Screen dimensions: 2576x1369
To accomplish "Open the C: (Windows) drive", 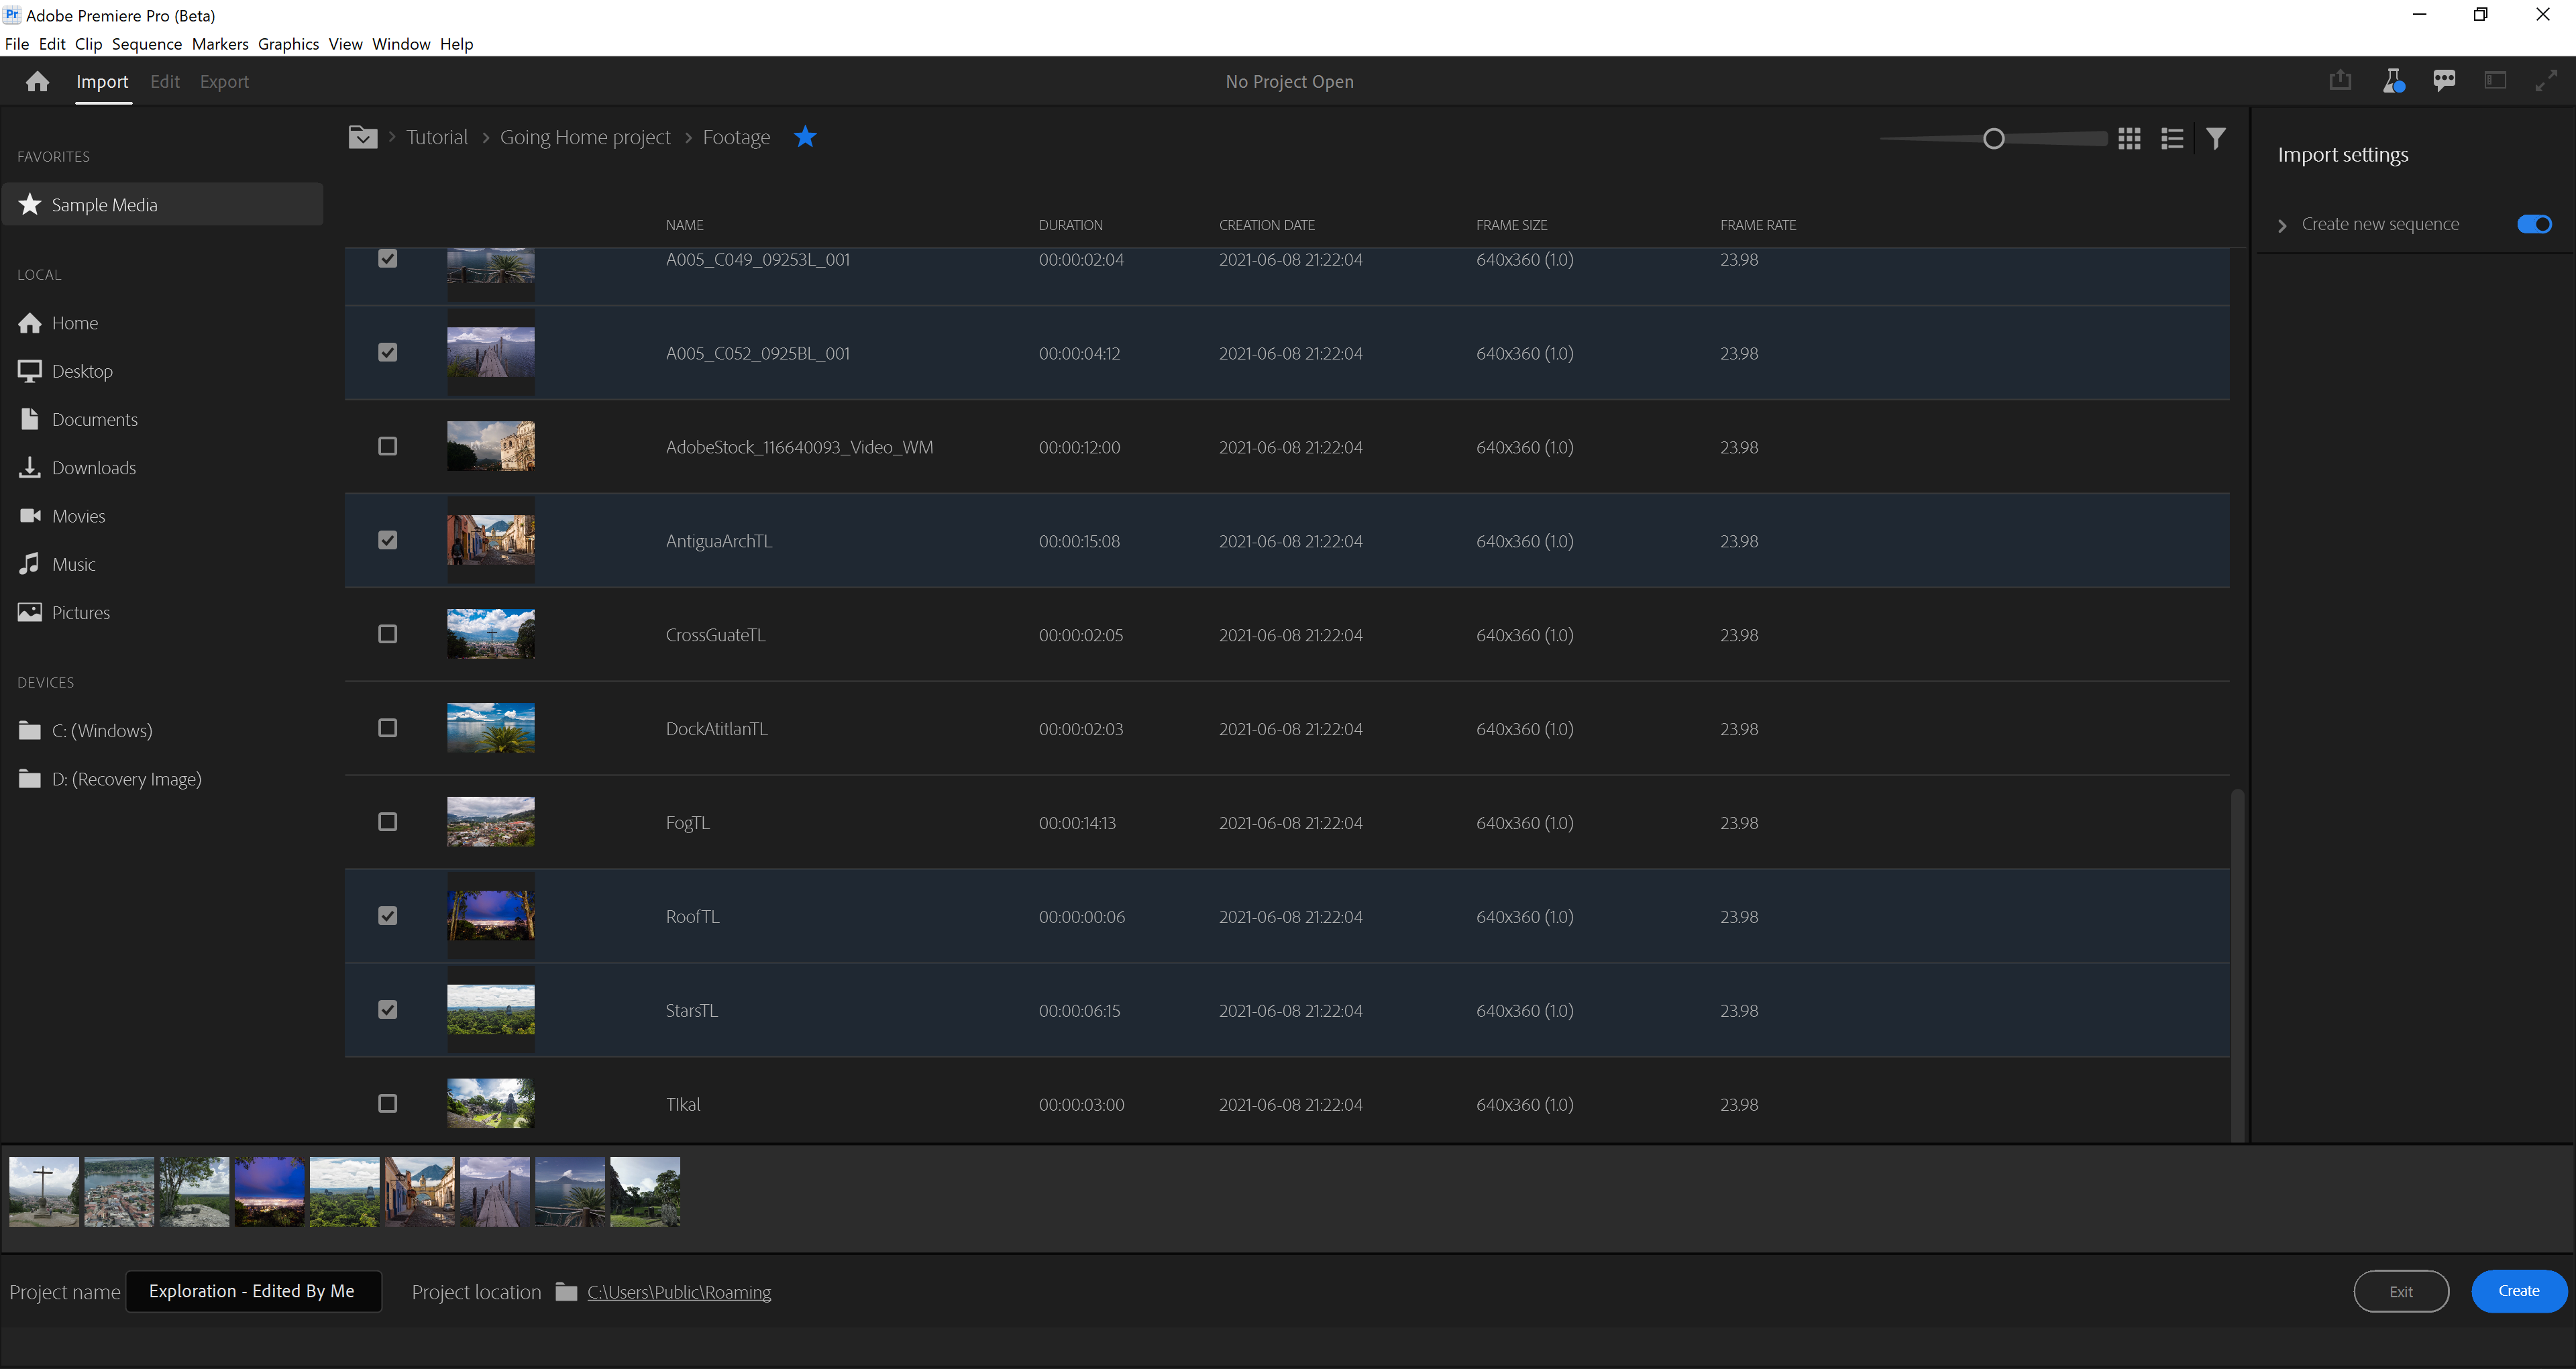I will (102, 730).
